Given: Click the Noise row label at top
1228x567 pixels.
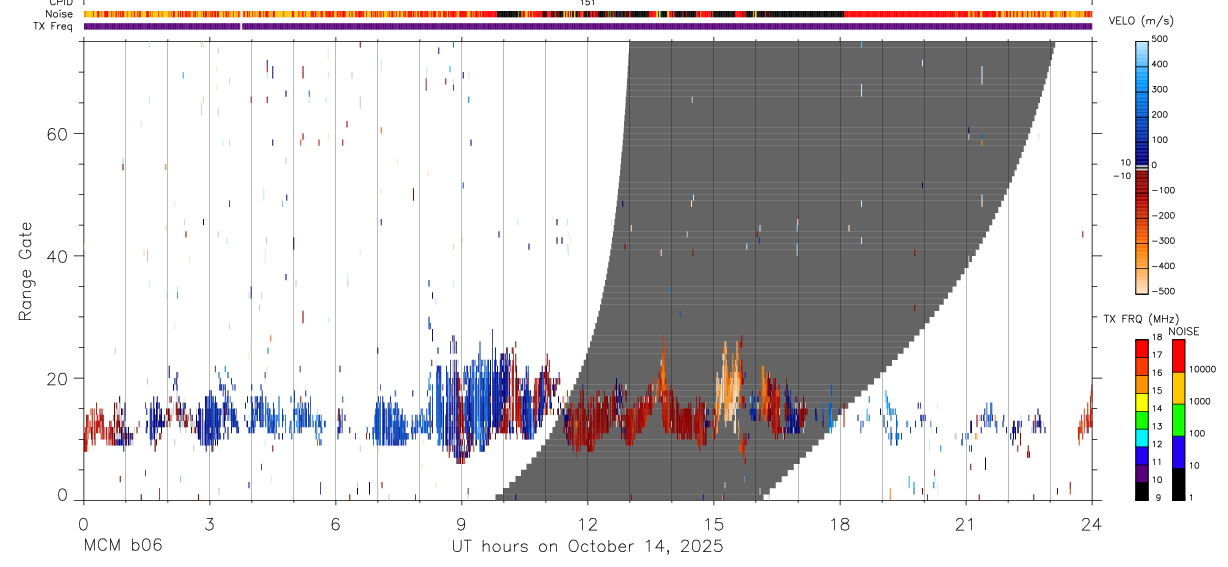Looking at the screenshot, I should [60, 14].
